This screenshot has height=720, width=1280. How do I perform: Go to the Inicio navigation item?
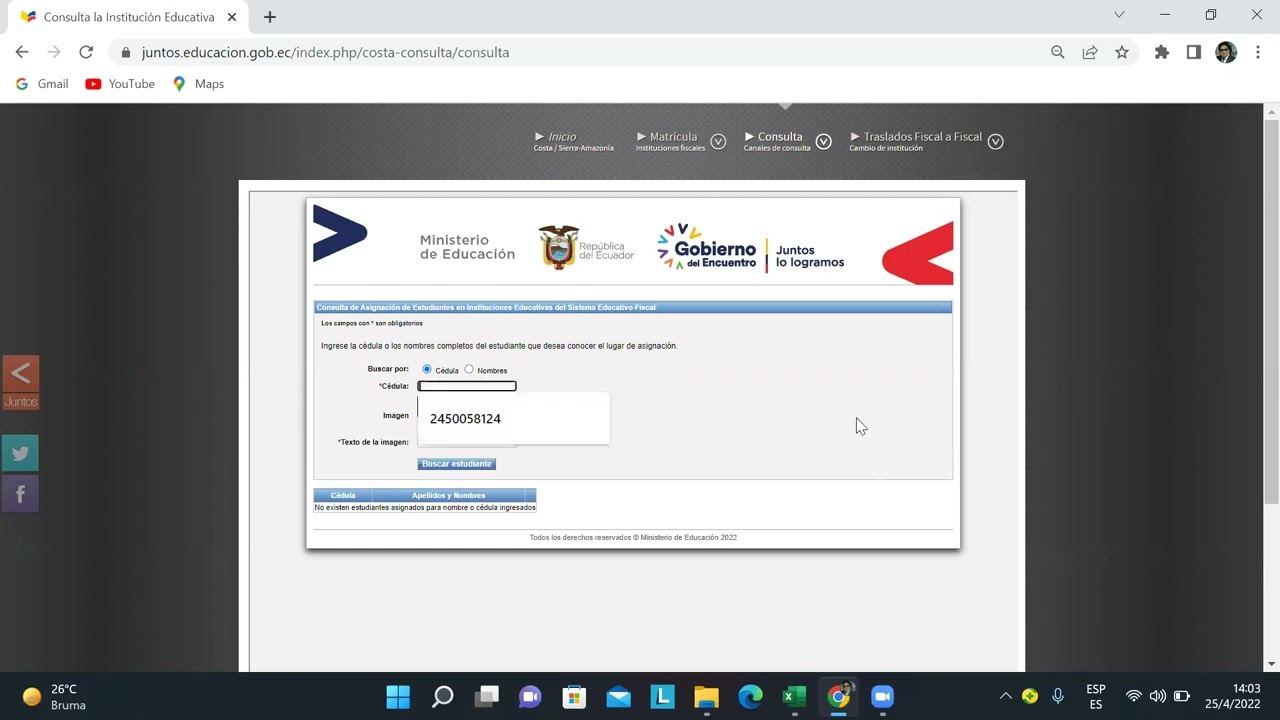pos(562,137)
